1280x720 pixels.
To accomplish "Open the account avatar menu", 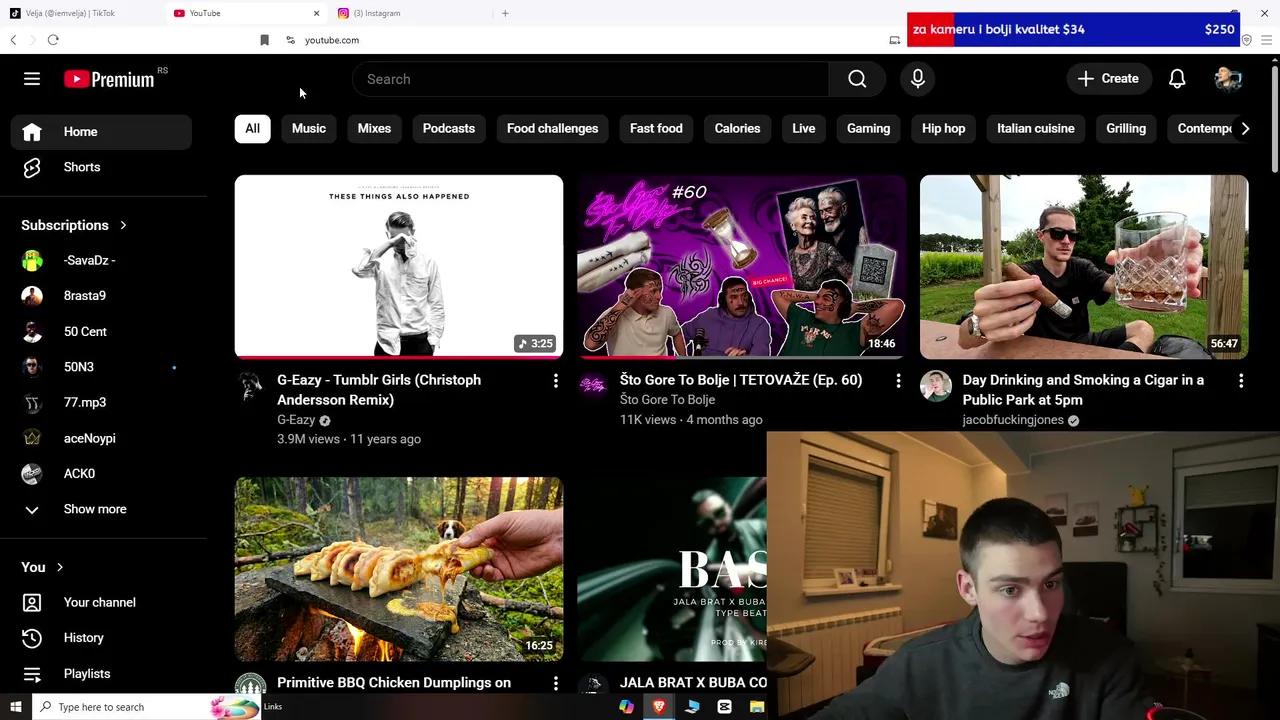I will pyautogui.click(x=1227, y=79).
